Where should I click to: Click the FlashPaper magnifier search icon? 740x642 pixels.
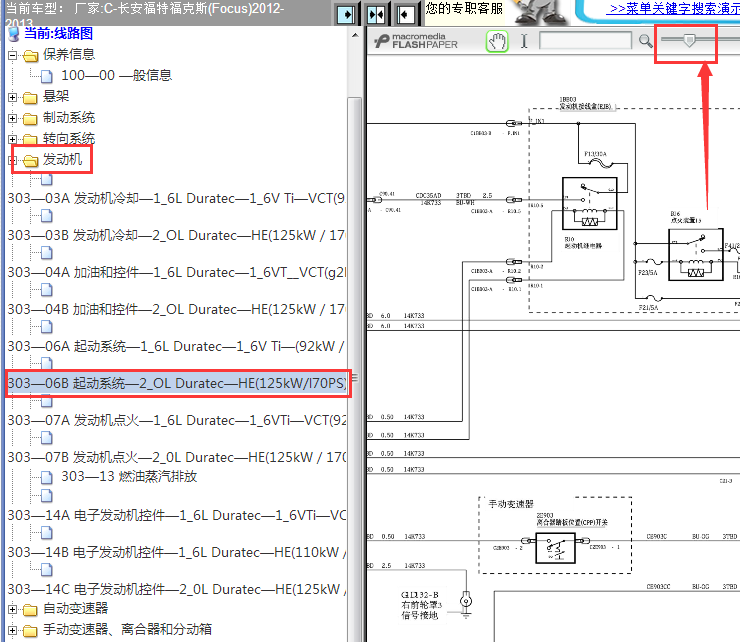tap(645, 42)
